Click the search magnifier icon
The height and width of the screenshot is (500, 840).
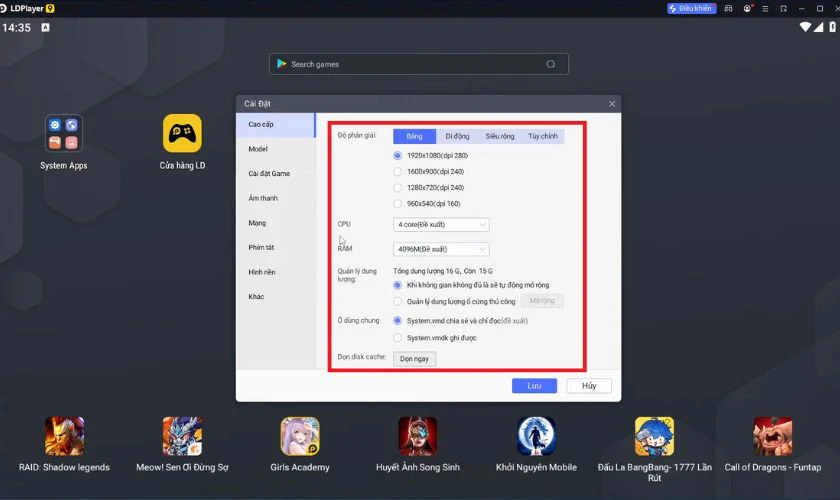(551, 64)
